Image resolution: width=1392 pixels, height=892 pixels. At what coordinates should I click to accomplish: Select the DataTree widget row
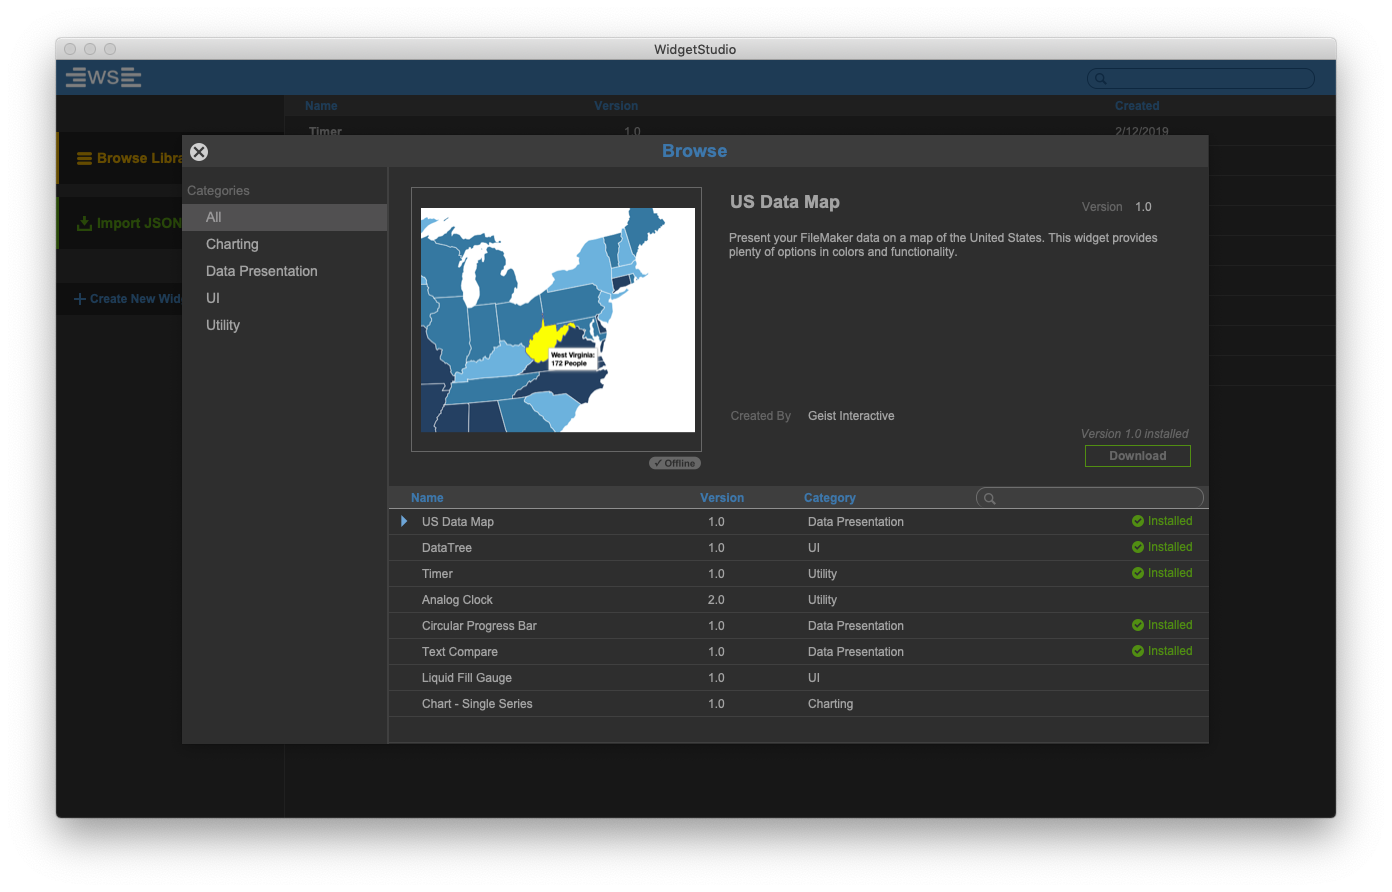tap(798, 548)
